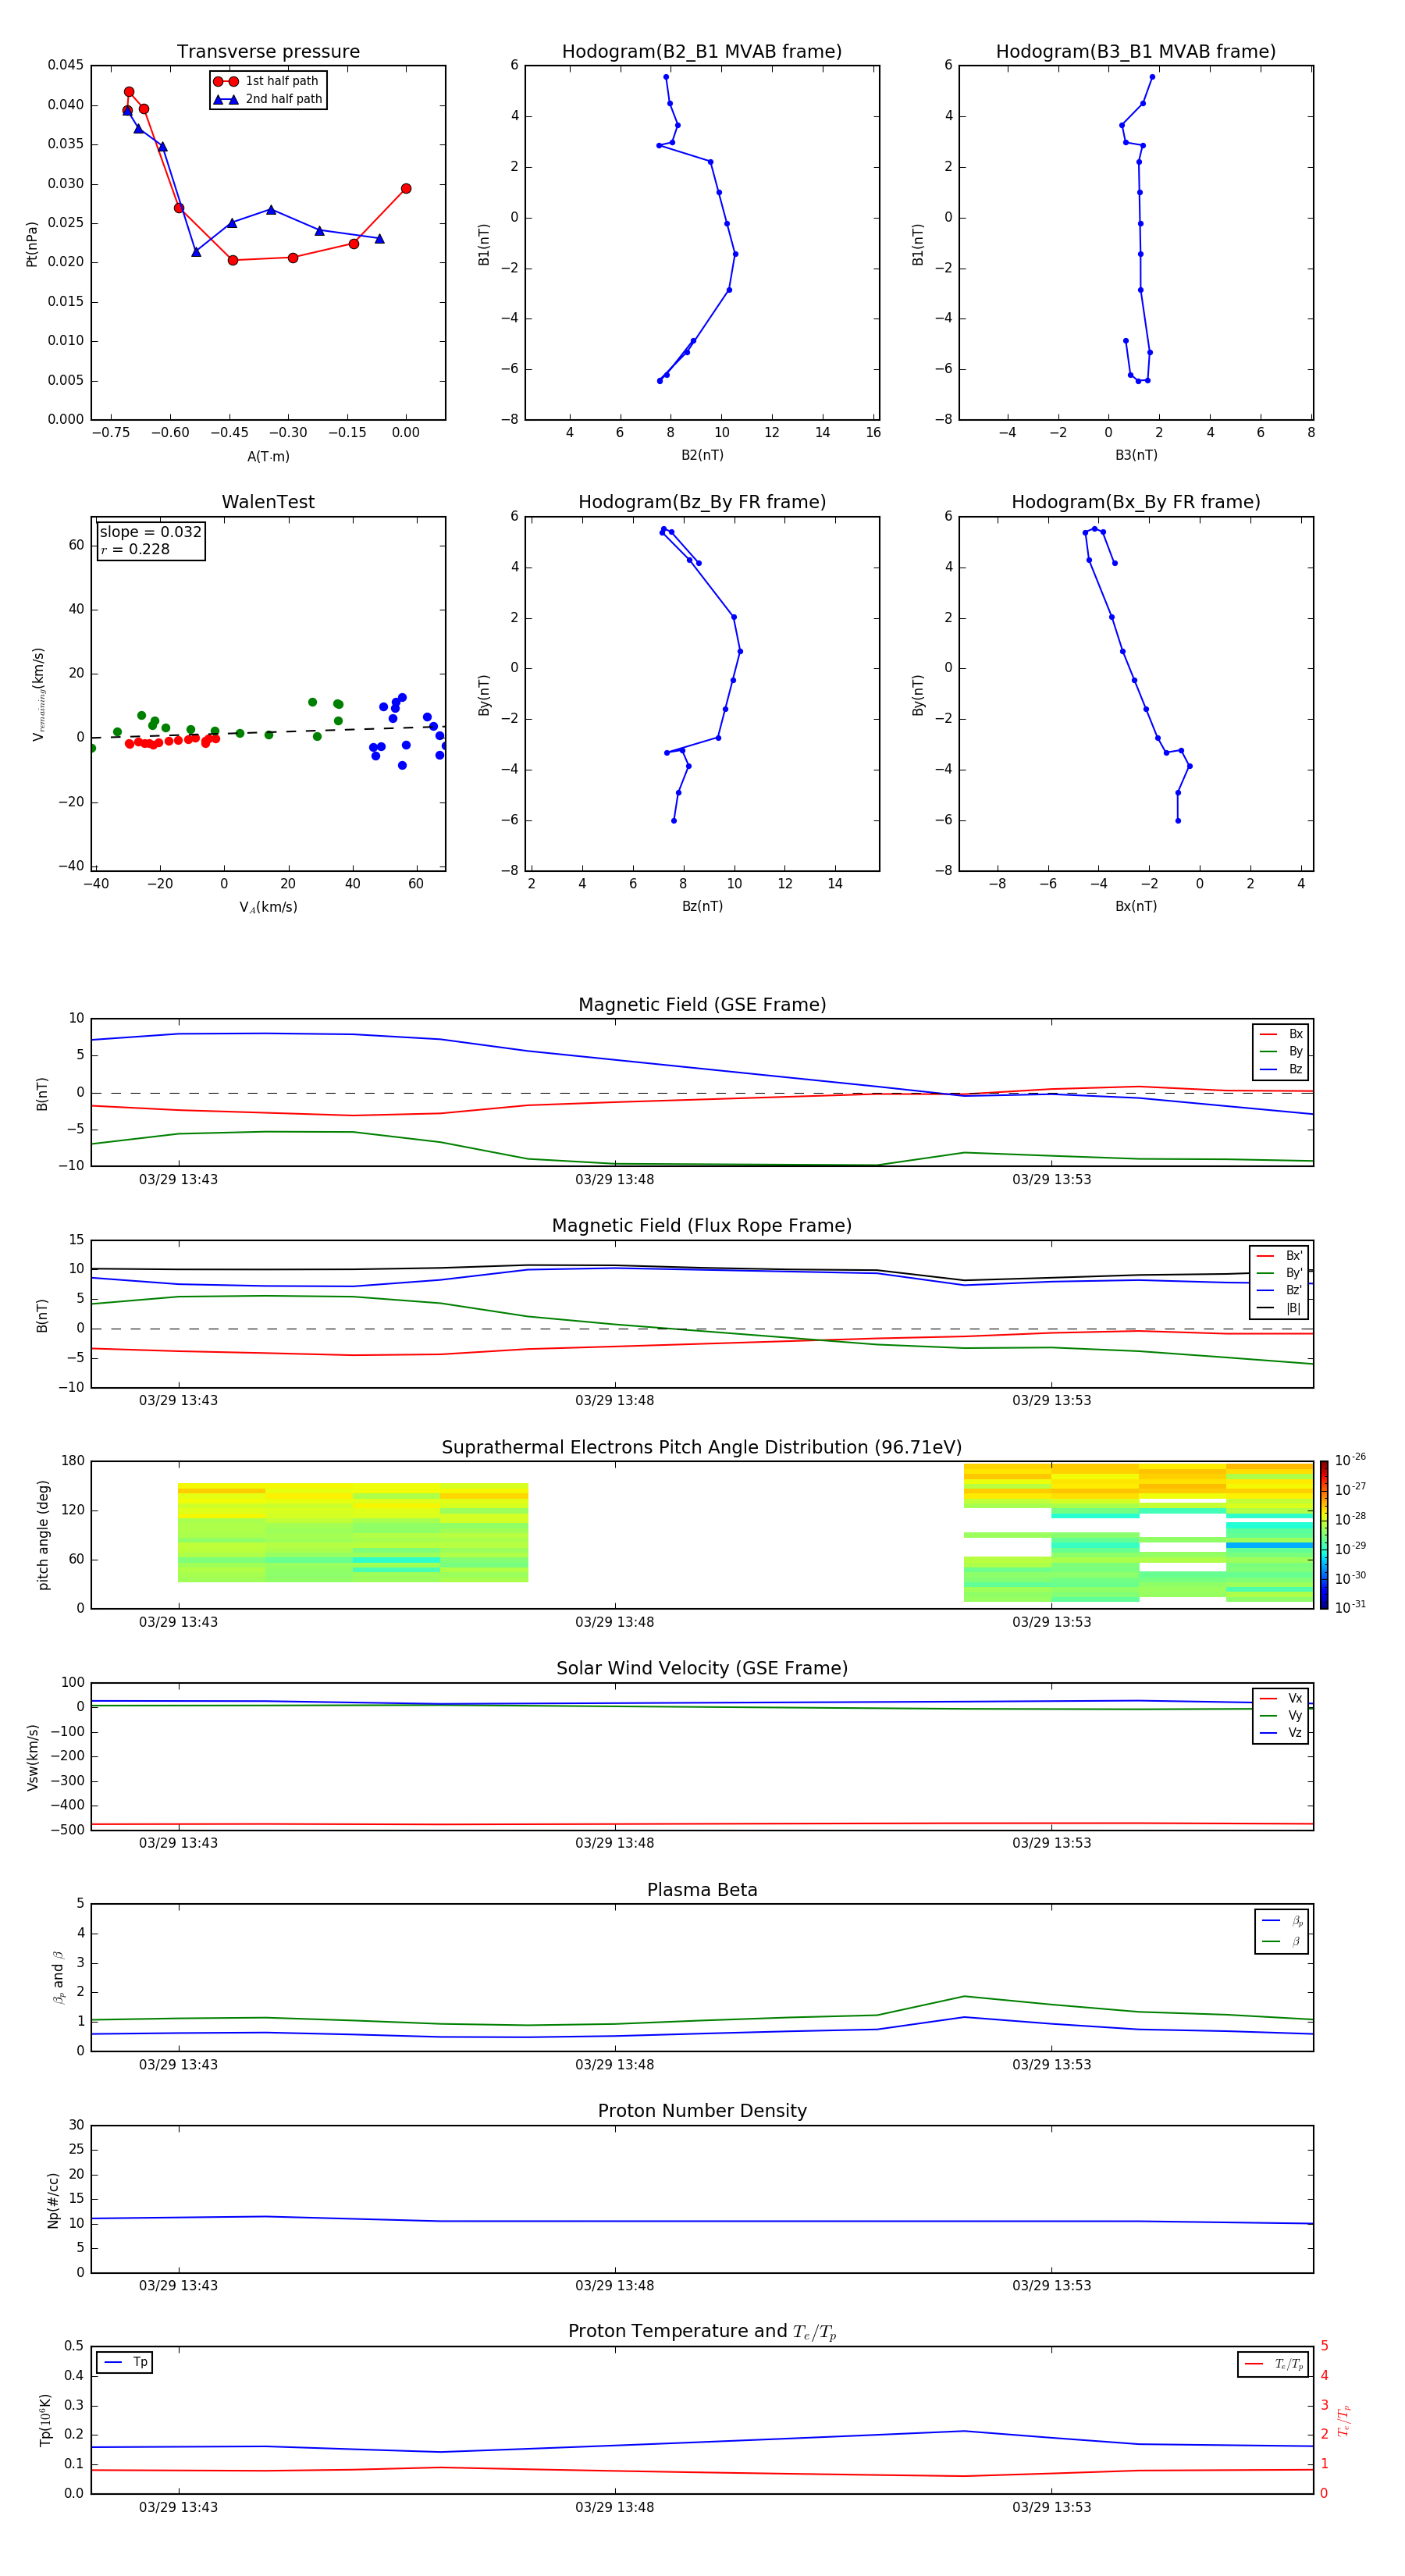Click the 'Tp' legend entry in temperature plot

click(x=125, y=2363)
